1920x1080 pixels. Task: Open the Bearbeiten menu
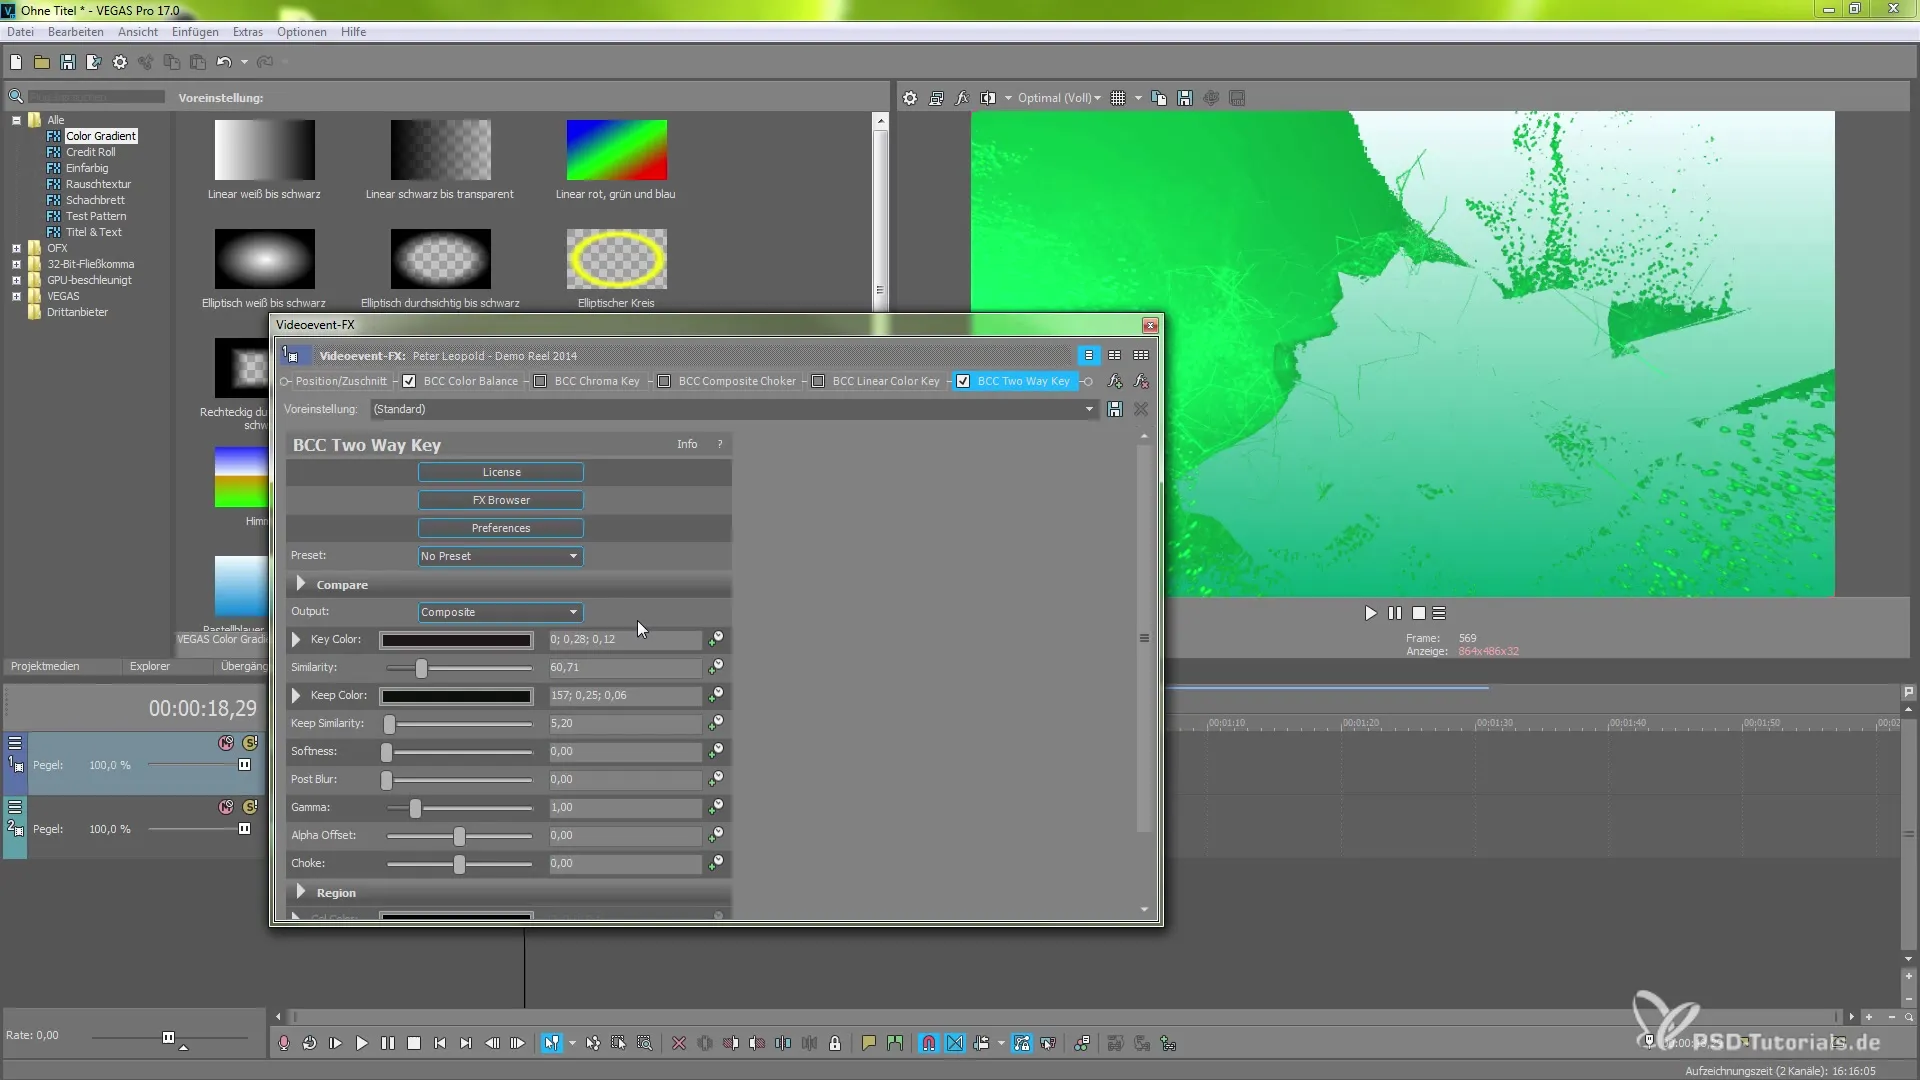click(76, 32)
